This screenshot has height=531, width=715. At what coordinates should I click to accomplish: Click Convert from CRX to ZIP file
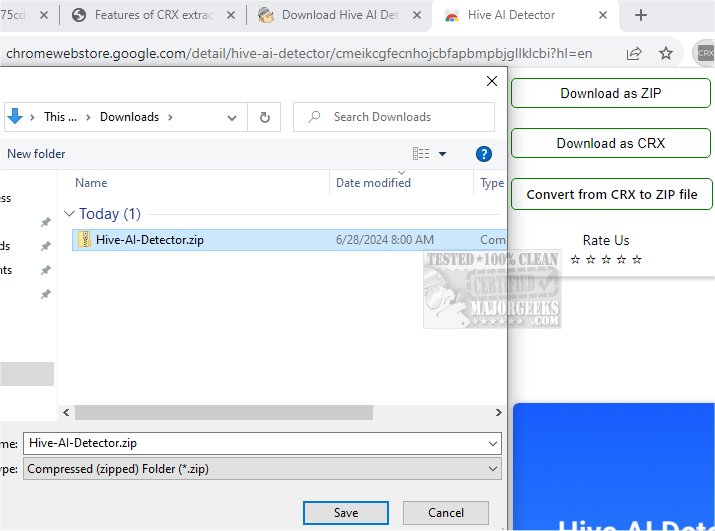(x=611, y=194)
